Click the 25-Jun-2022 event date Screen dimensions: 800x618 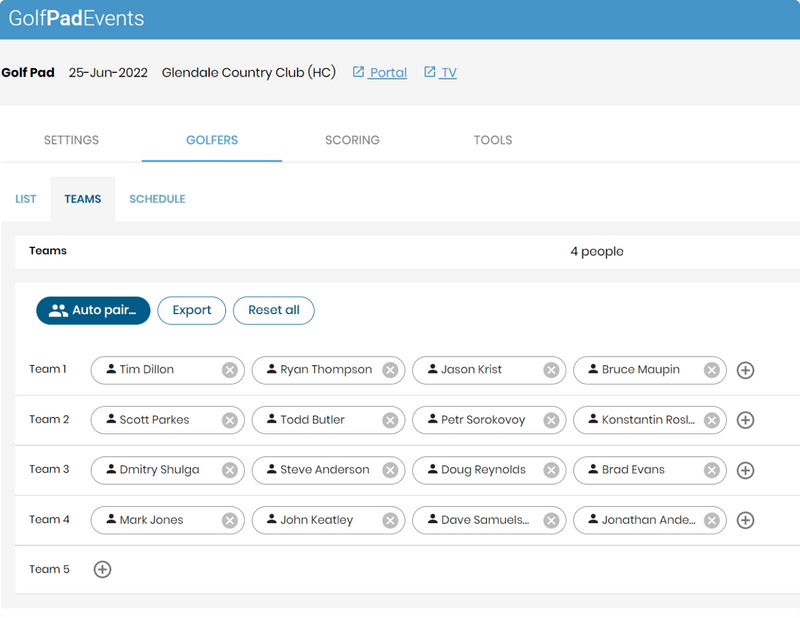[x=108, y=72]
